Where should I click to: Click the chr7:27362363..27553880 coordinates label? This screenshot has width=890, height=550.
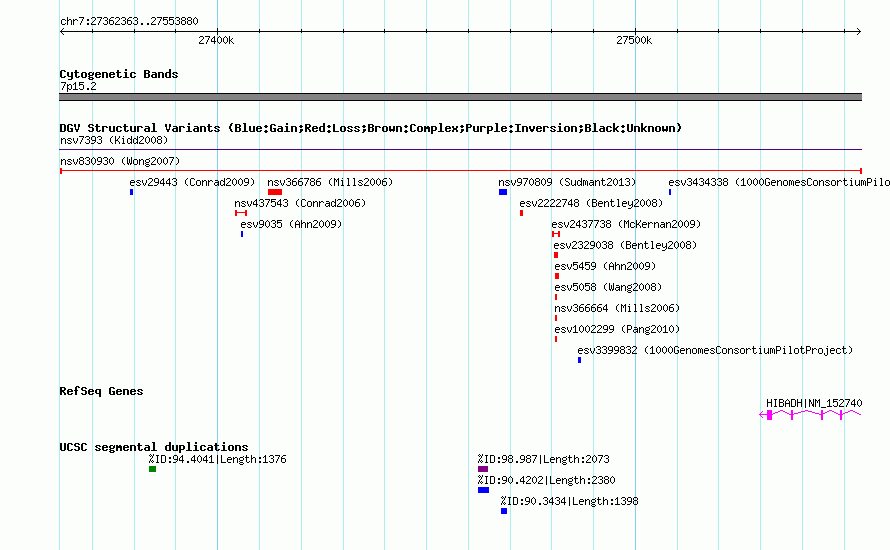pyautogui.click(x=129, y=22)
